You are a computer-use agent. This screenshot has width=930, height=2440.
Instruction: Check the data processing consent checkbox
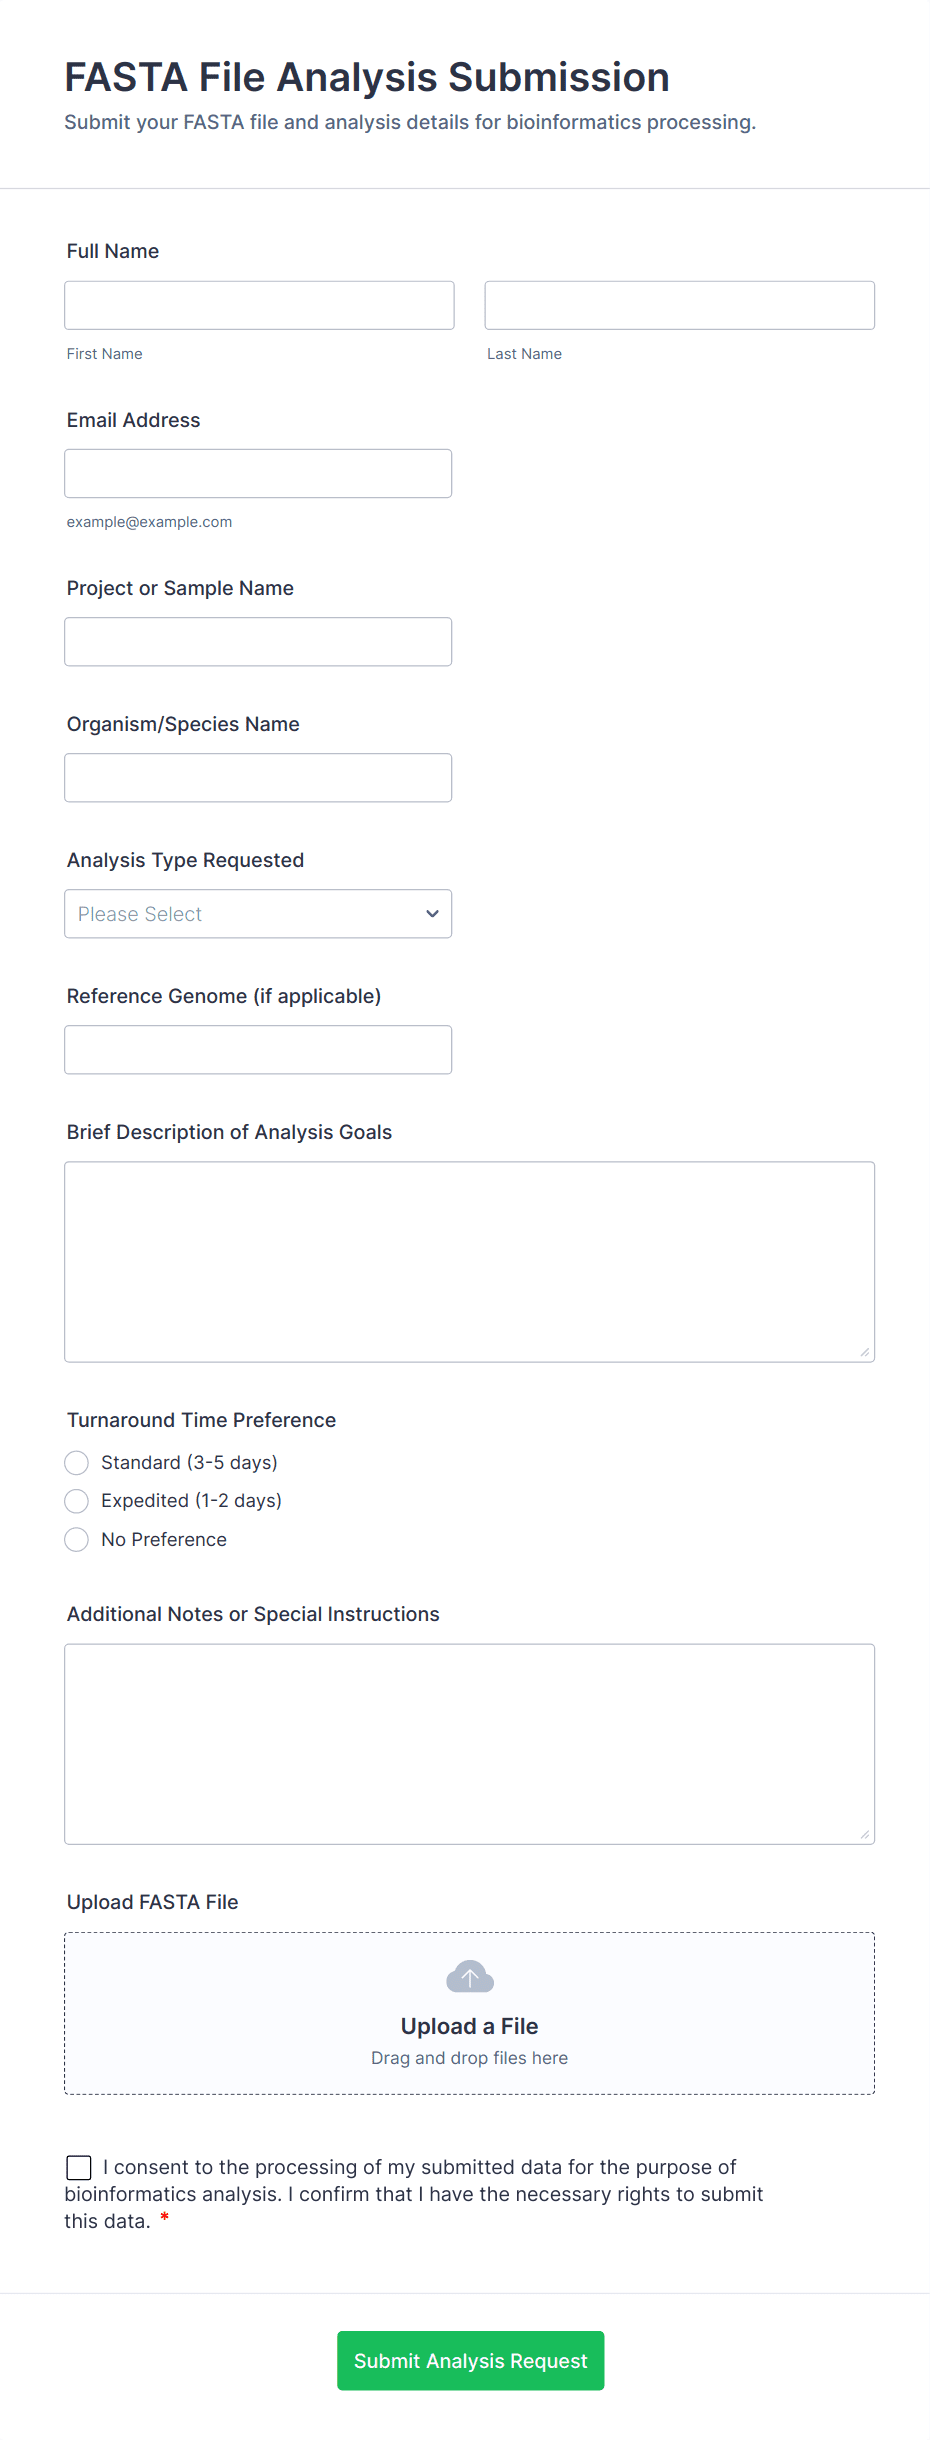click(x=79, y=2167)
